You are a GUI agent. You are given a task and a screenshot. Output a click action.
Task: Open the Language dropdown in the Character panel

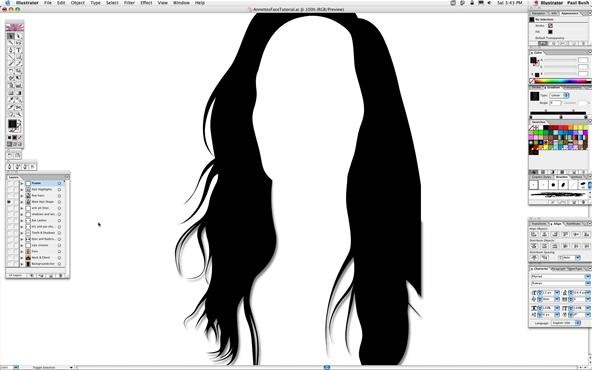566,323
